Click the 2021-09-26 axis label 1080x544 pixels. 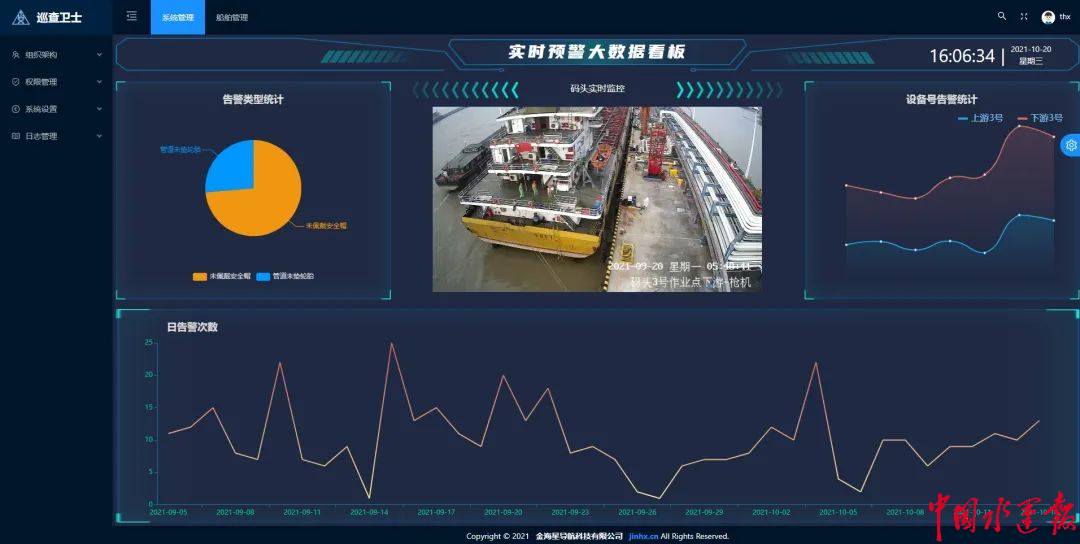(637, 512)
